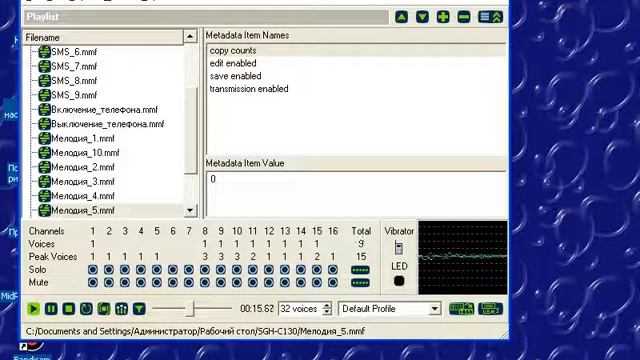Mute channel 15

pos(317,282)
